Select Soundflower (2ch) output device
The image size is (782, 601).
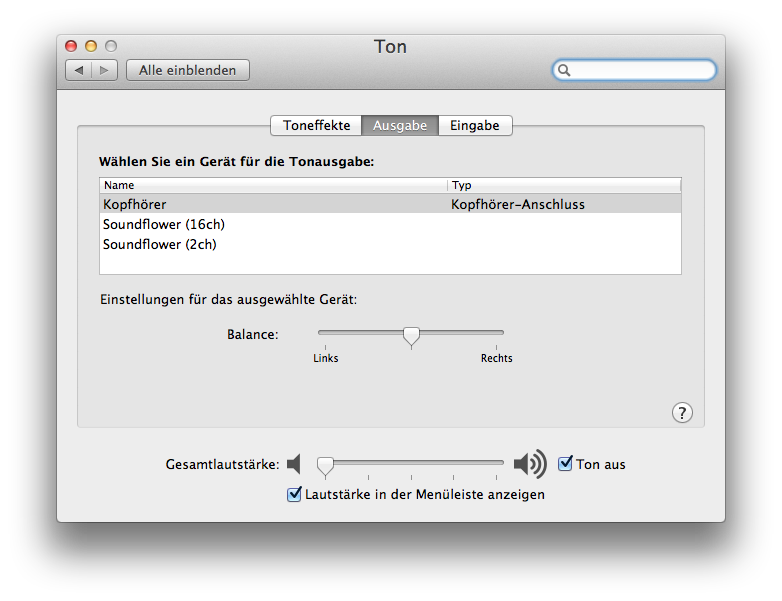pos(390,244)
